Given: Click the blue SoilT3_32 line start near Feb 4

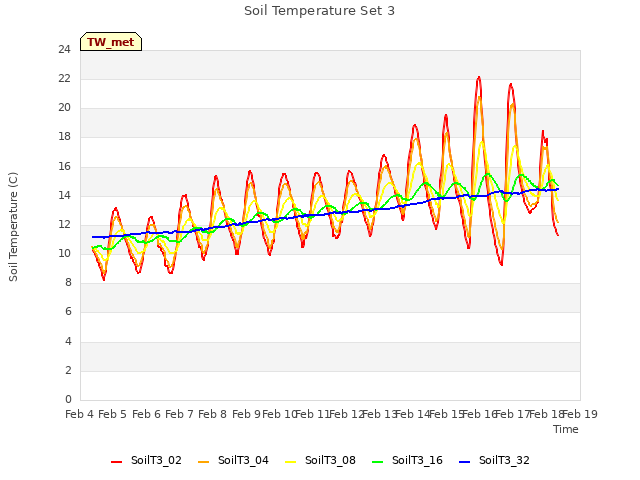Looking at the screenshot, I should [x=93, y=237].
